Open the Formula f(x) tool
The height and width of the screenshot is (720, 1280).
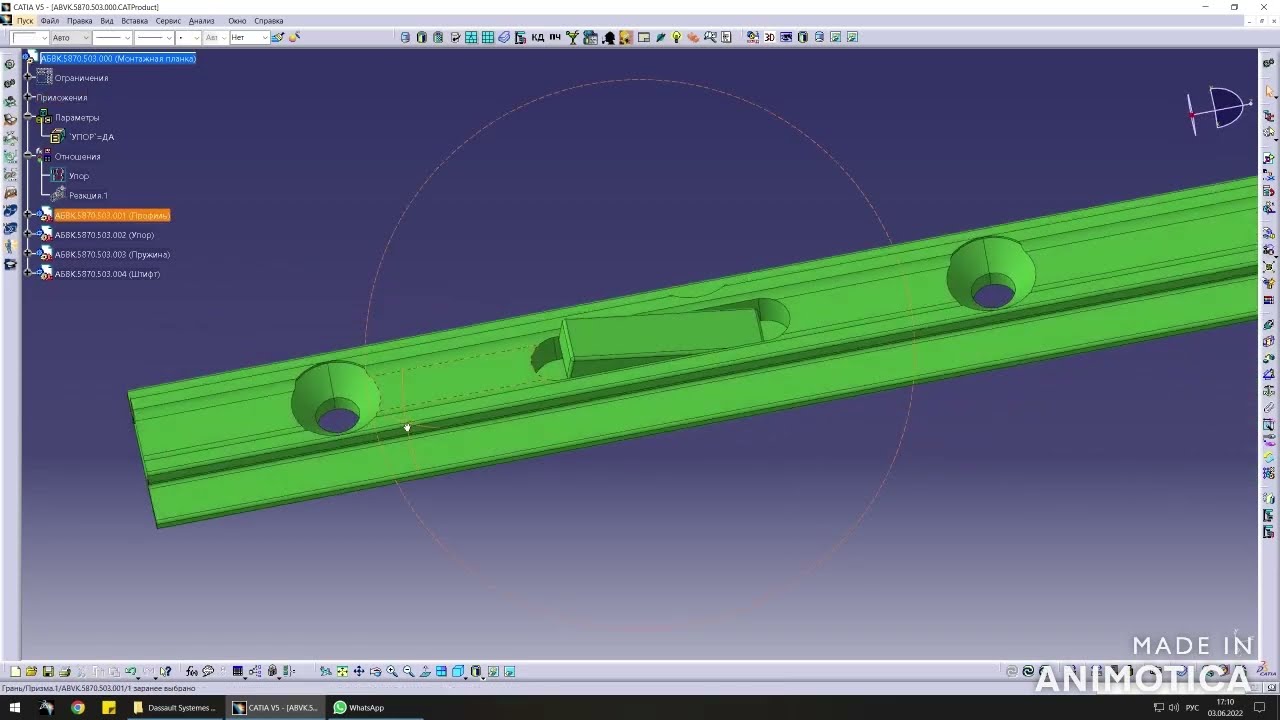[x=192, y=671]
